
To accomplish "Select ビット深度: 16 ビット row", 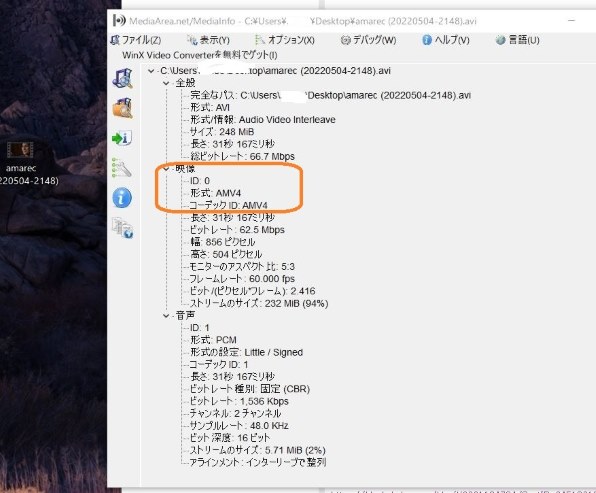I will tap(230, 438).
